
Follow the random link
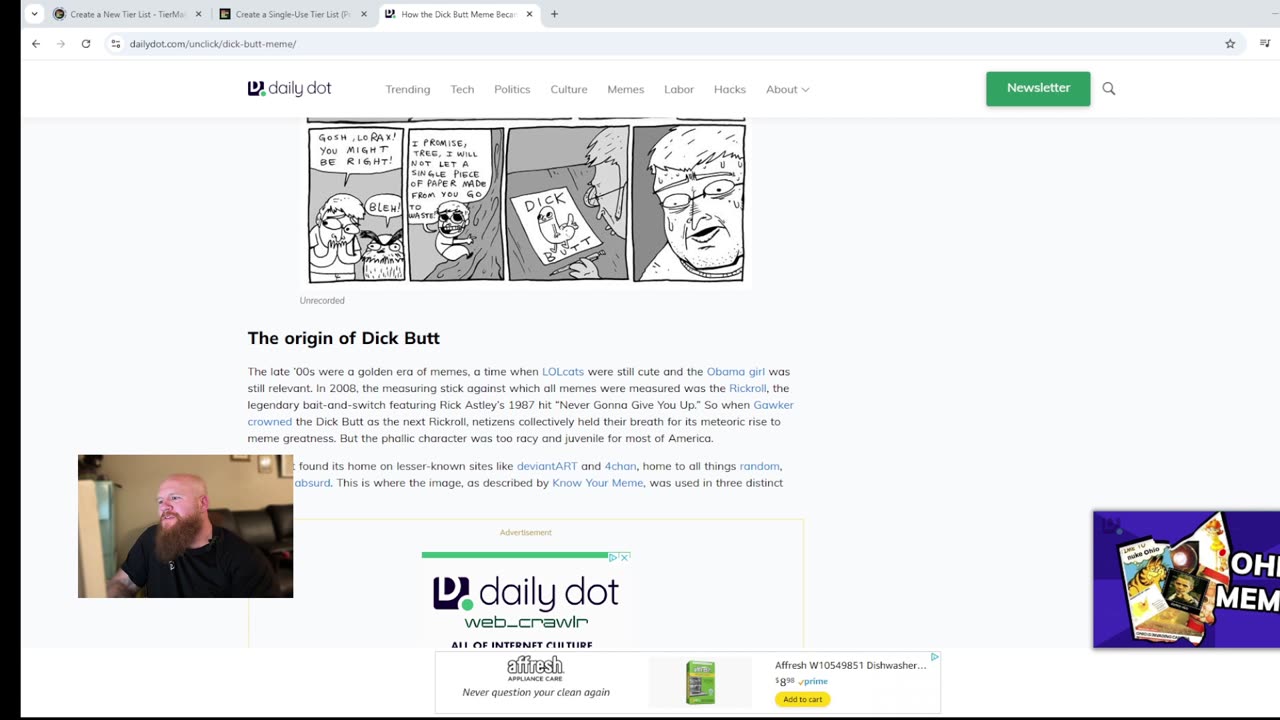pos(760,466)
